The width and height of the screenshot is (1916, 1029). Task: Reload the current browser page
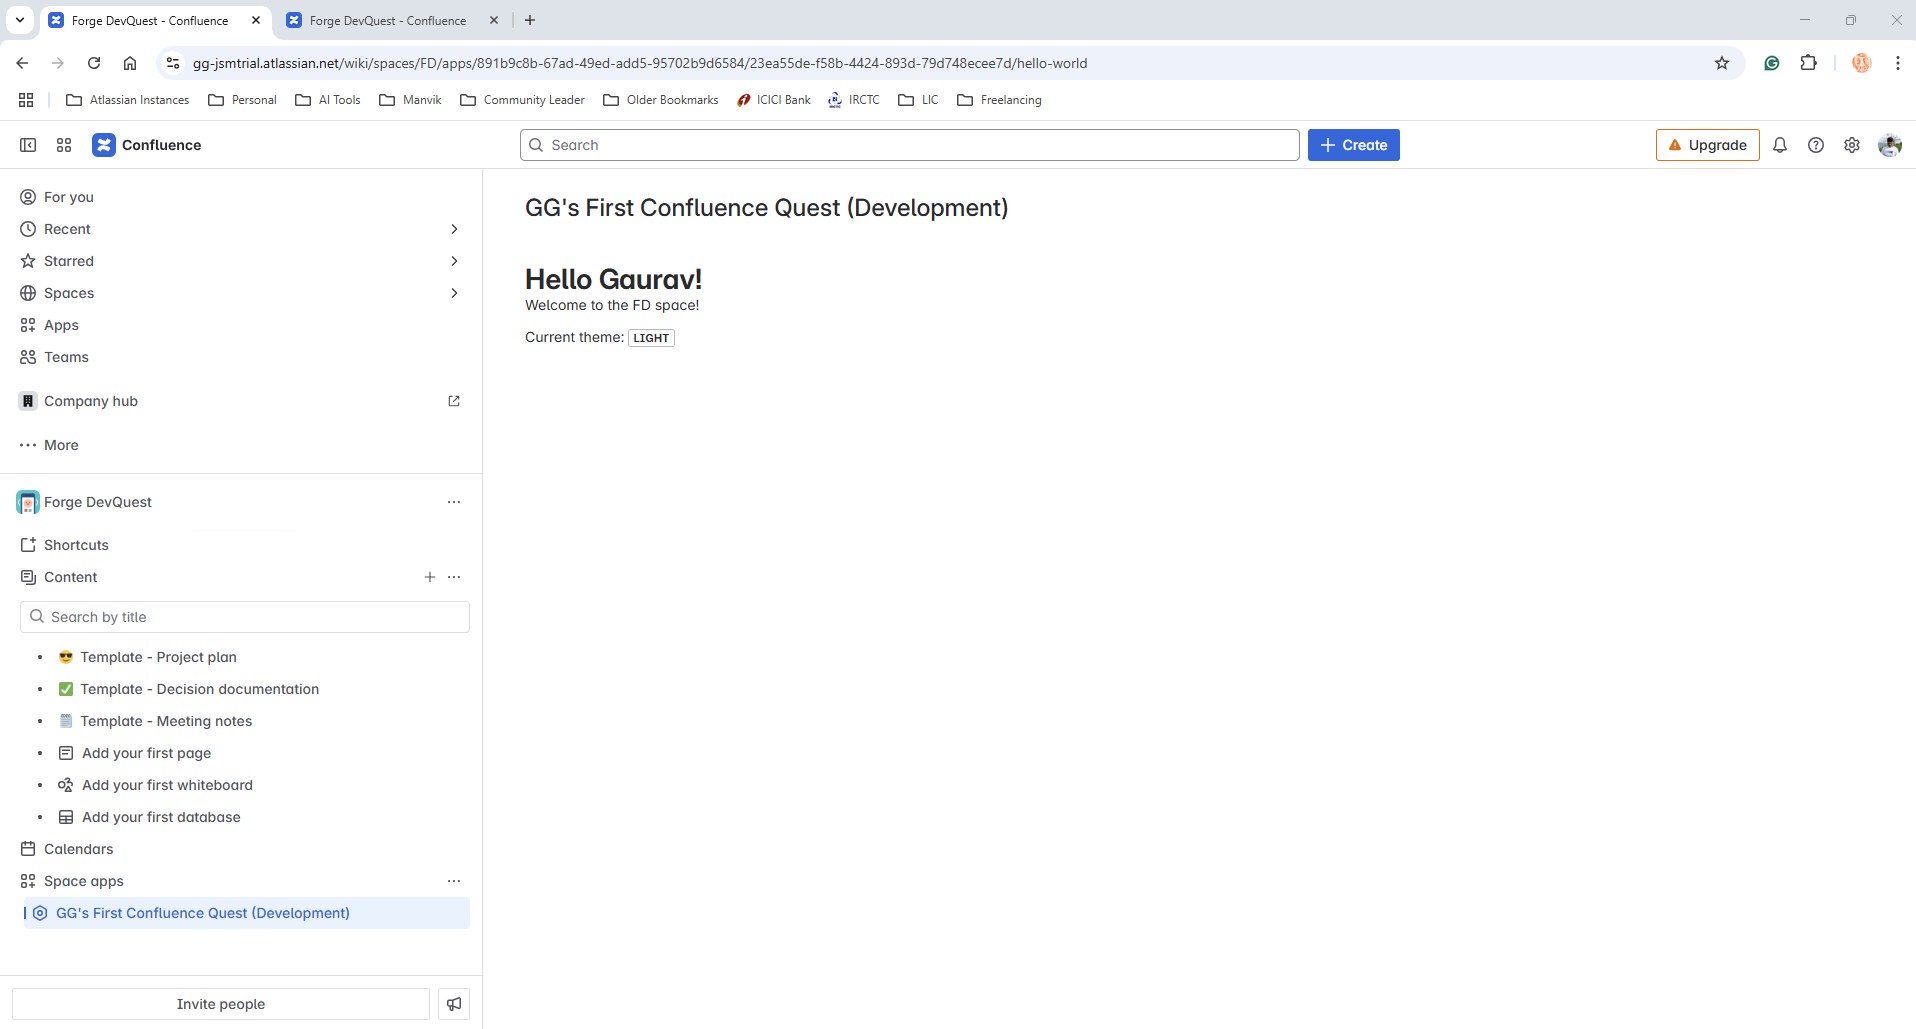coord(94,63)
